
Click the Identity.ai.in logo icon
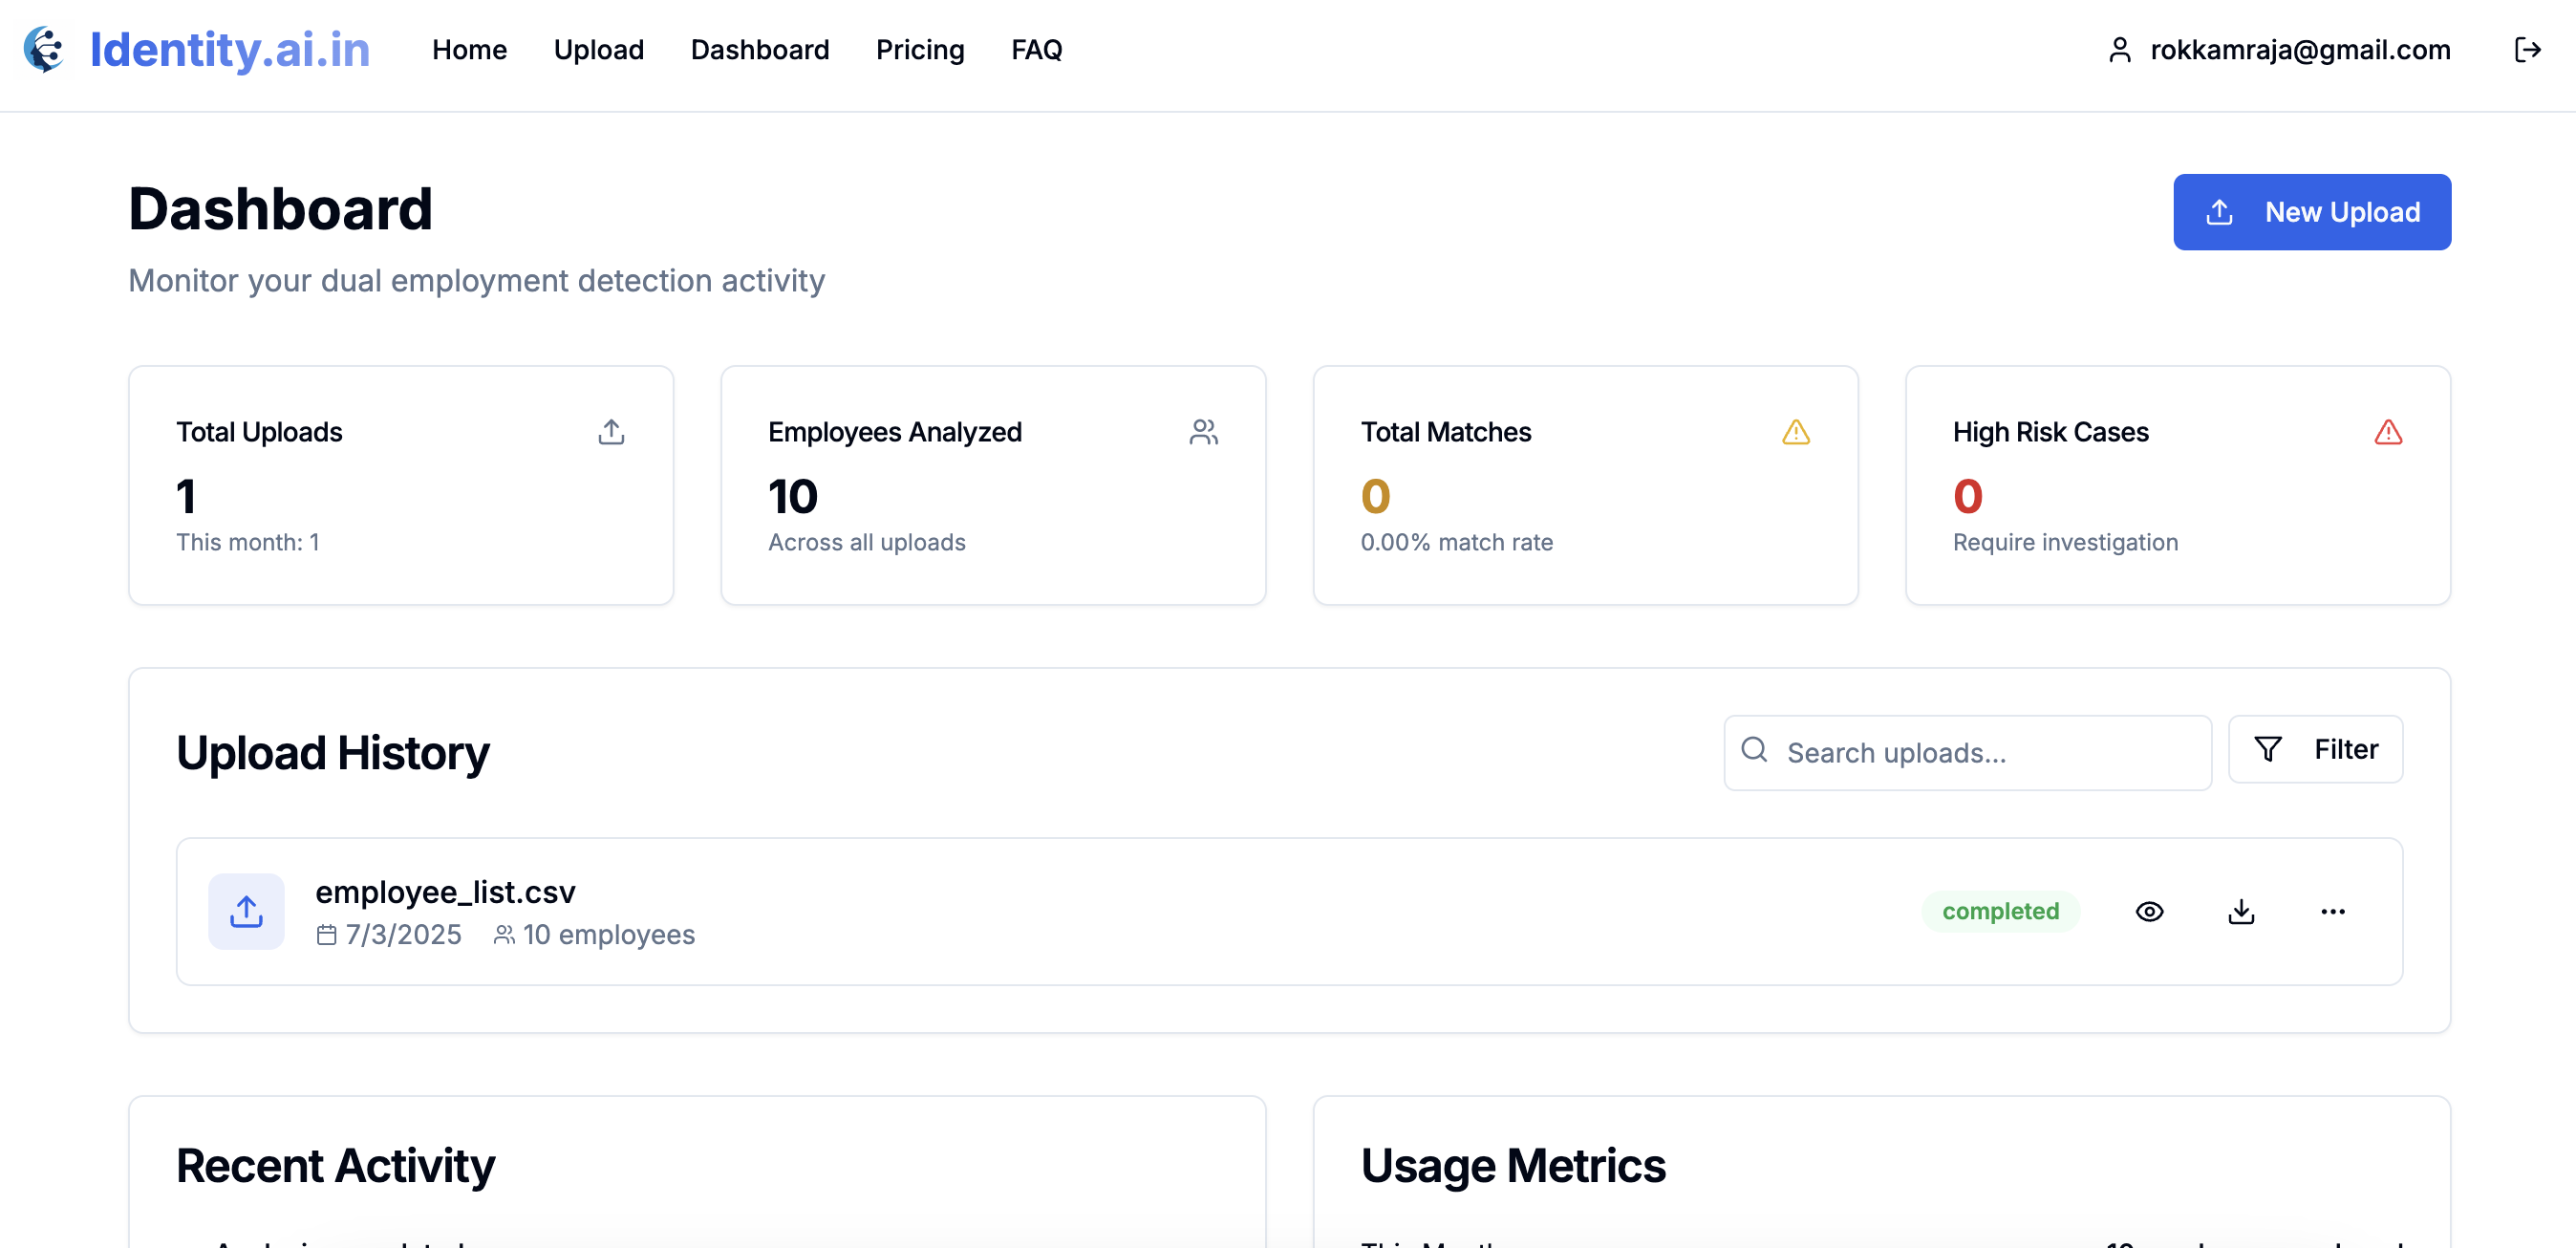pyautogui.click(x=44, y=50)
